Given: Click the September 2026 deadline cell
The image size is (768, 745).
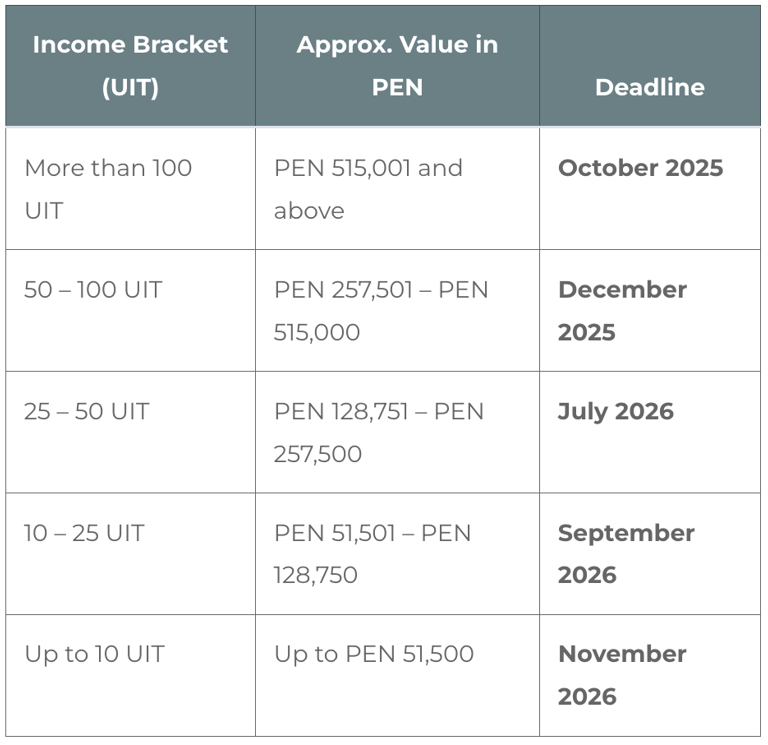Looking at the screenshot, I should click(x=626, y=553).
